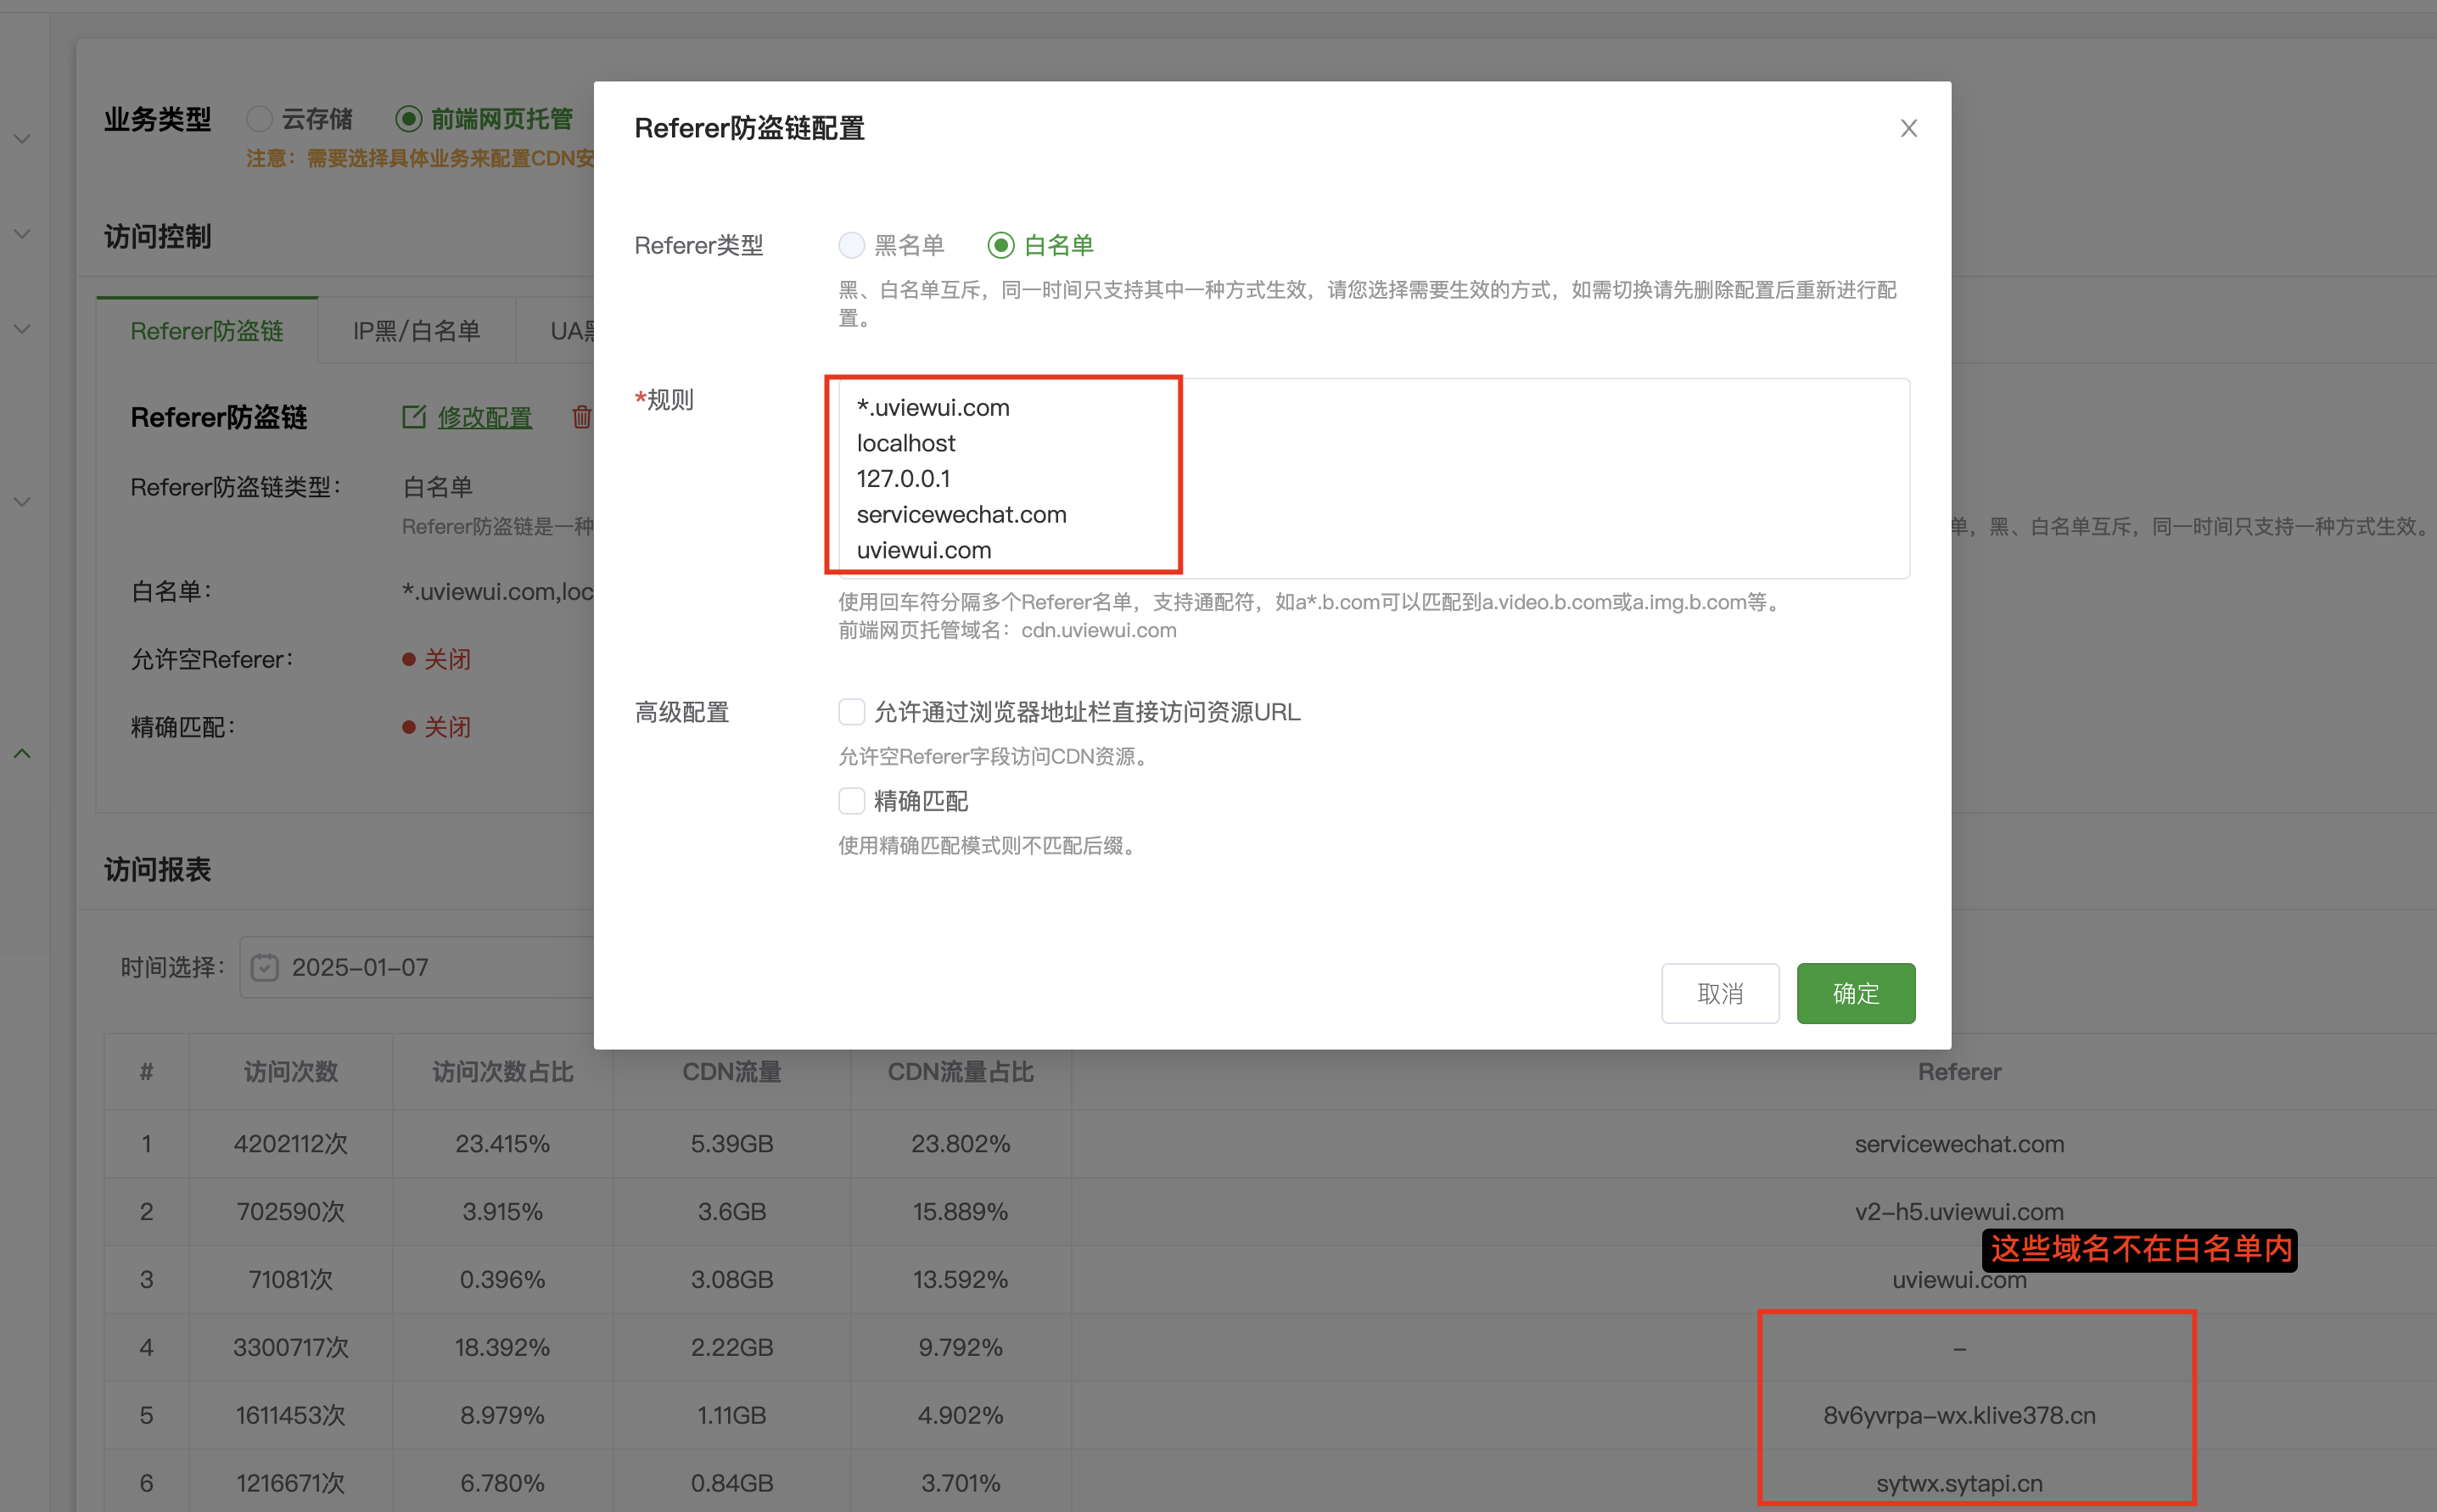The width and height of the screenshot is (2437, 1512).
Task: Click the 1216671次 table cell
Action: pos(291,1484)
